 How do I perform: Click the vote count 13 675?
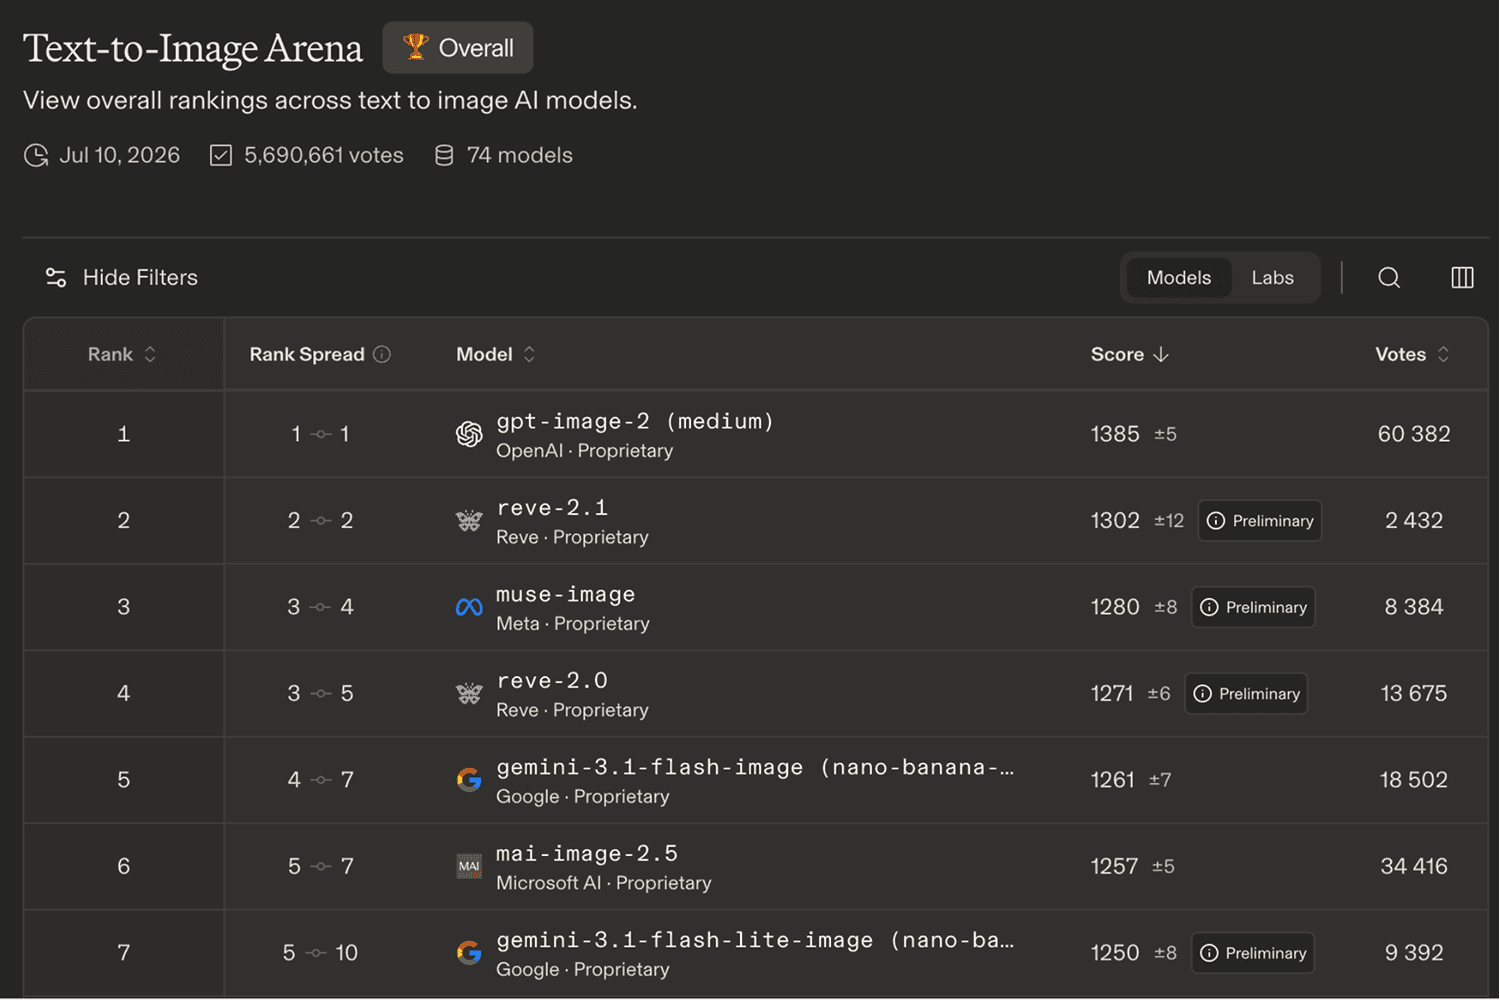click(1414, 694)
